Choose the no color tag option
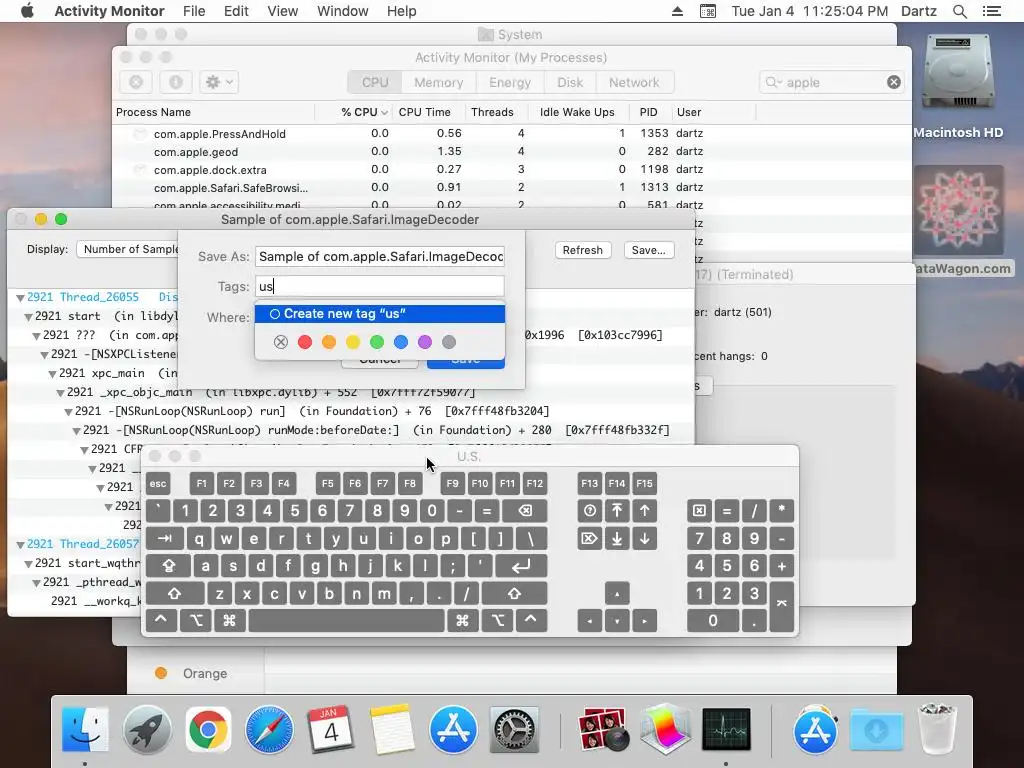This screenshot has width=1024, height=768. coord(280,342)
